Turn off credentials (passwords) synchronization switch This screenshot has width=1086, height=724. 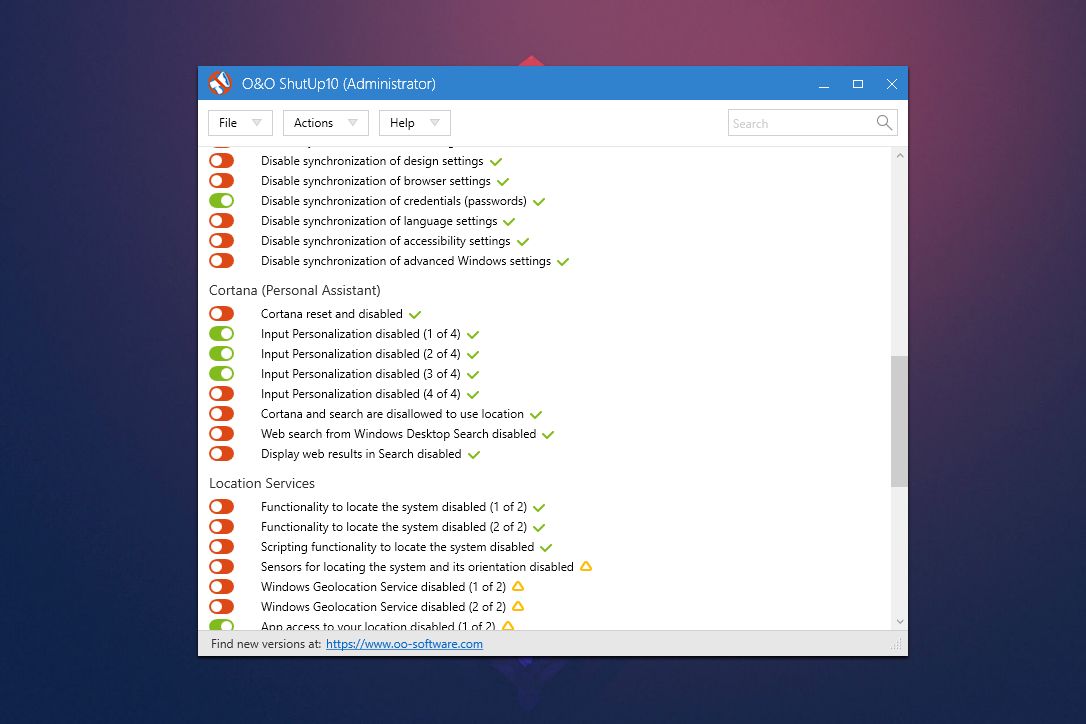[222, 201]
